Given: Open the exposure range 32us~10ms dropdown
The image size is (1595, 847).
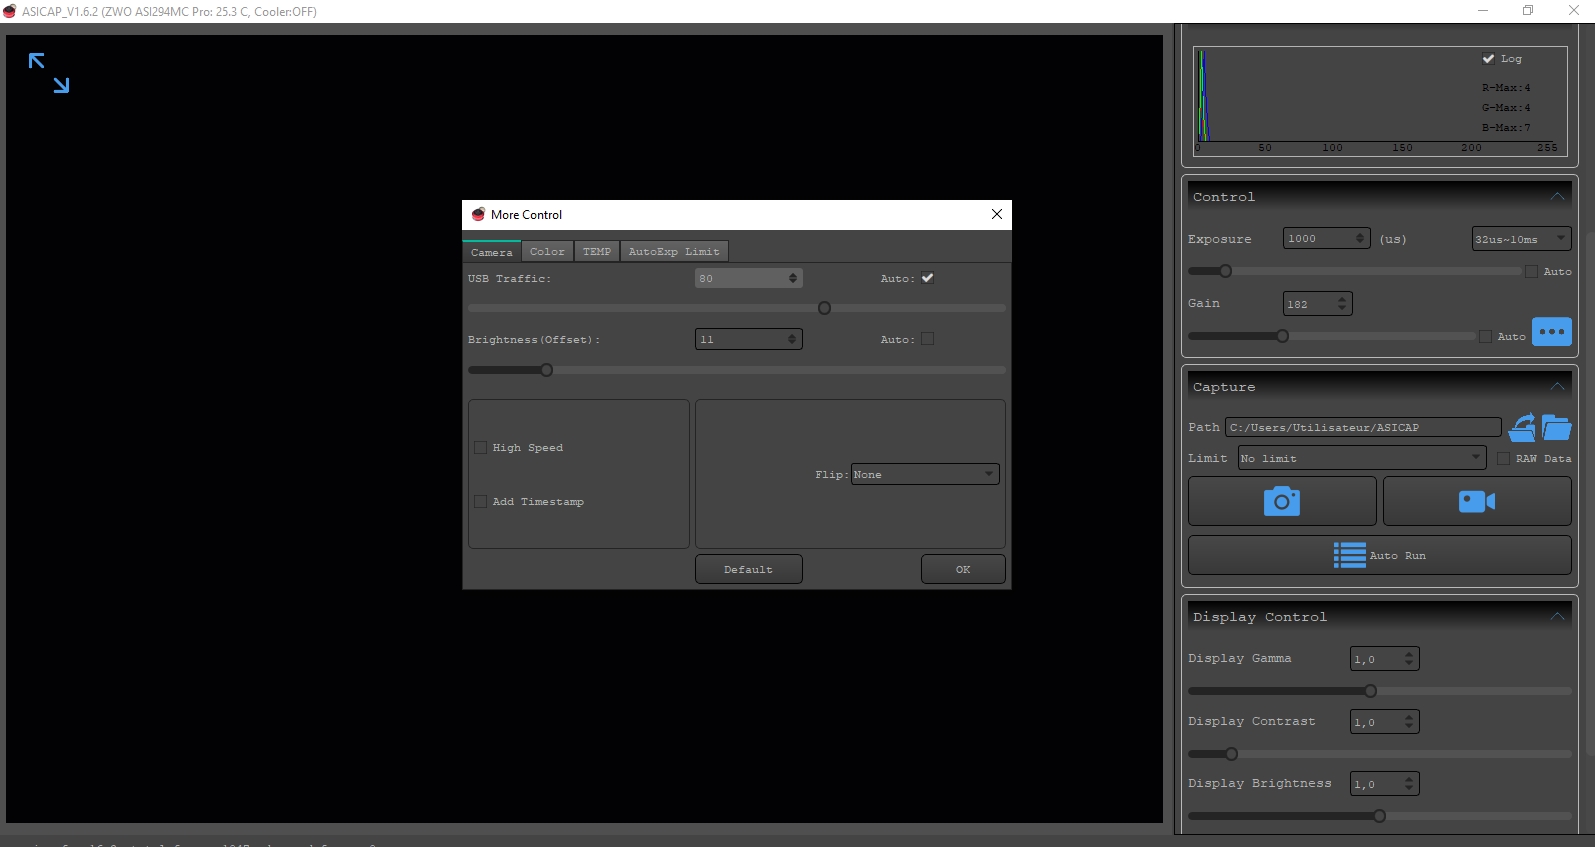Looking at the screenshot, I should [1521, 239].
